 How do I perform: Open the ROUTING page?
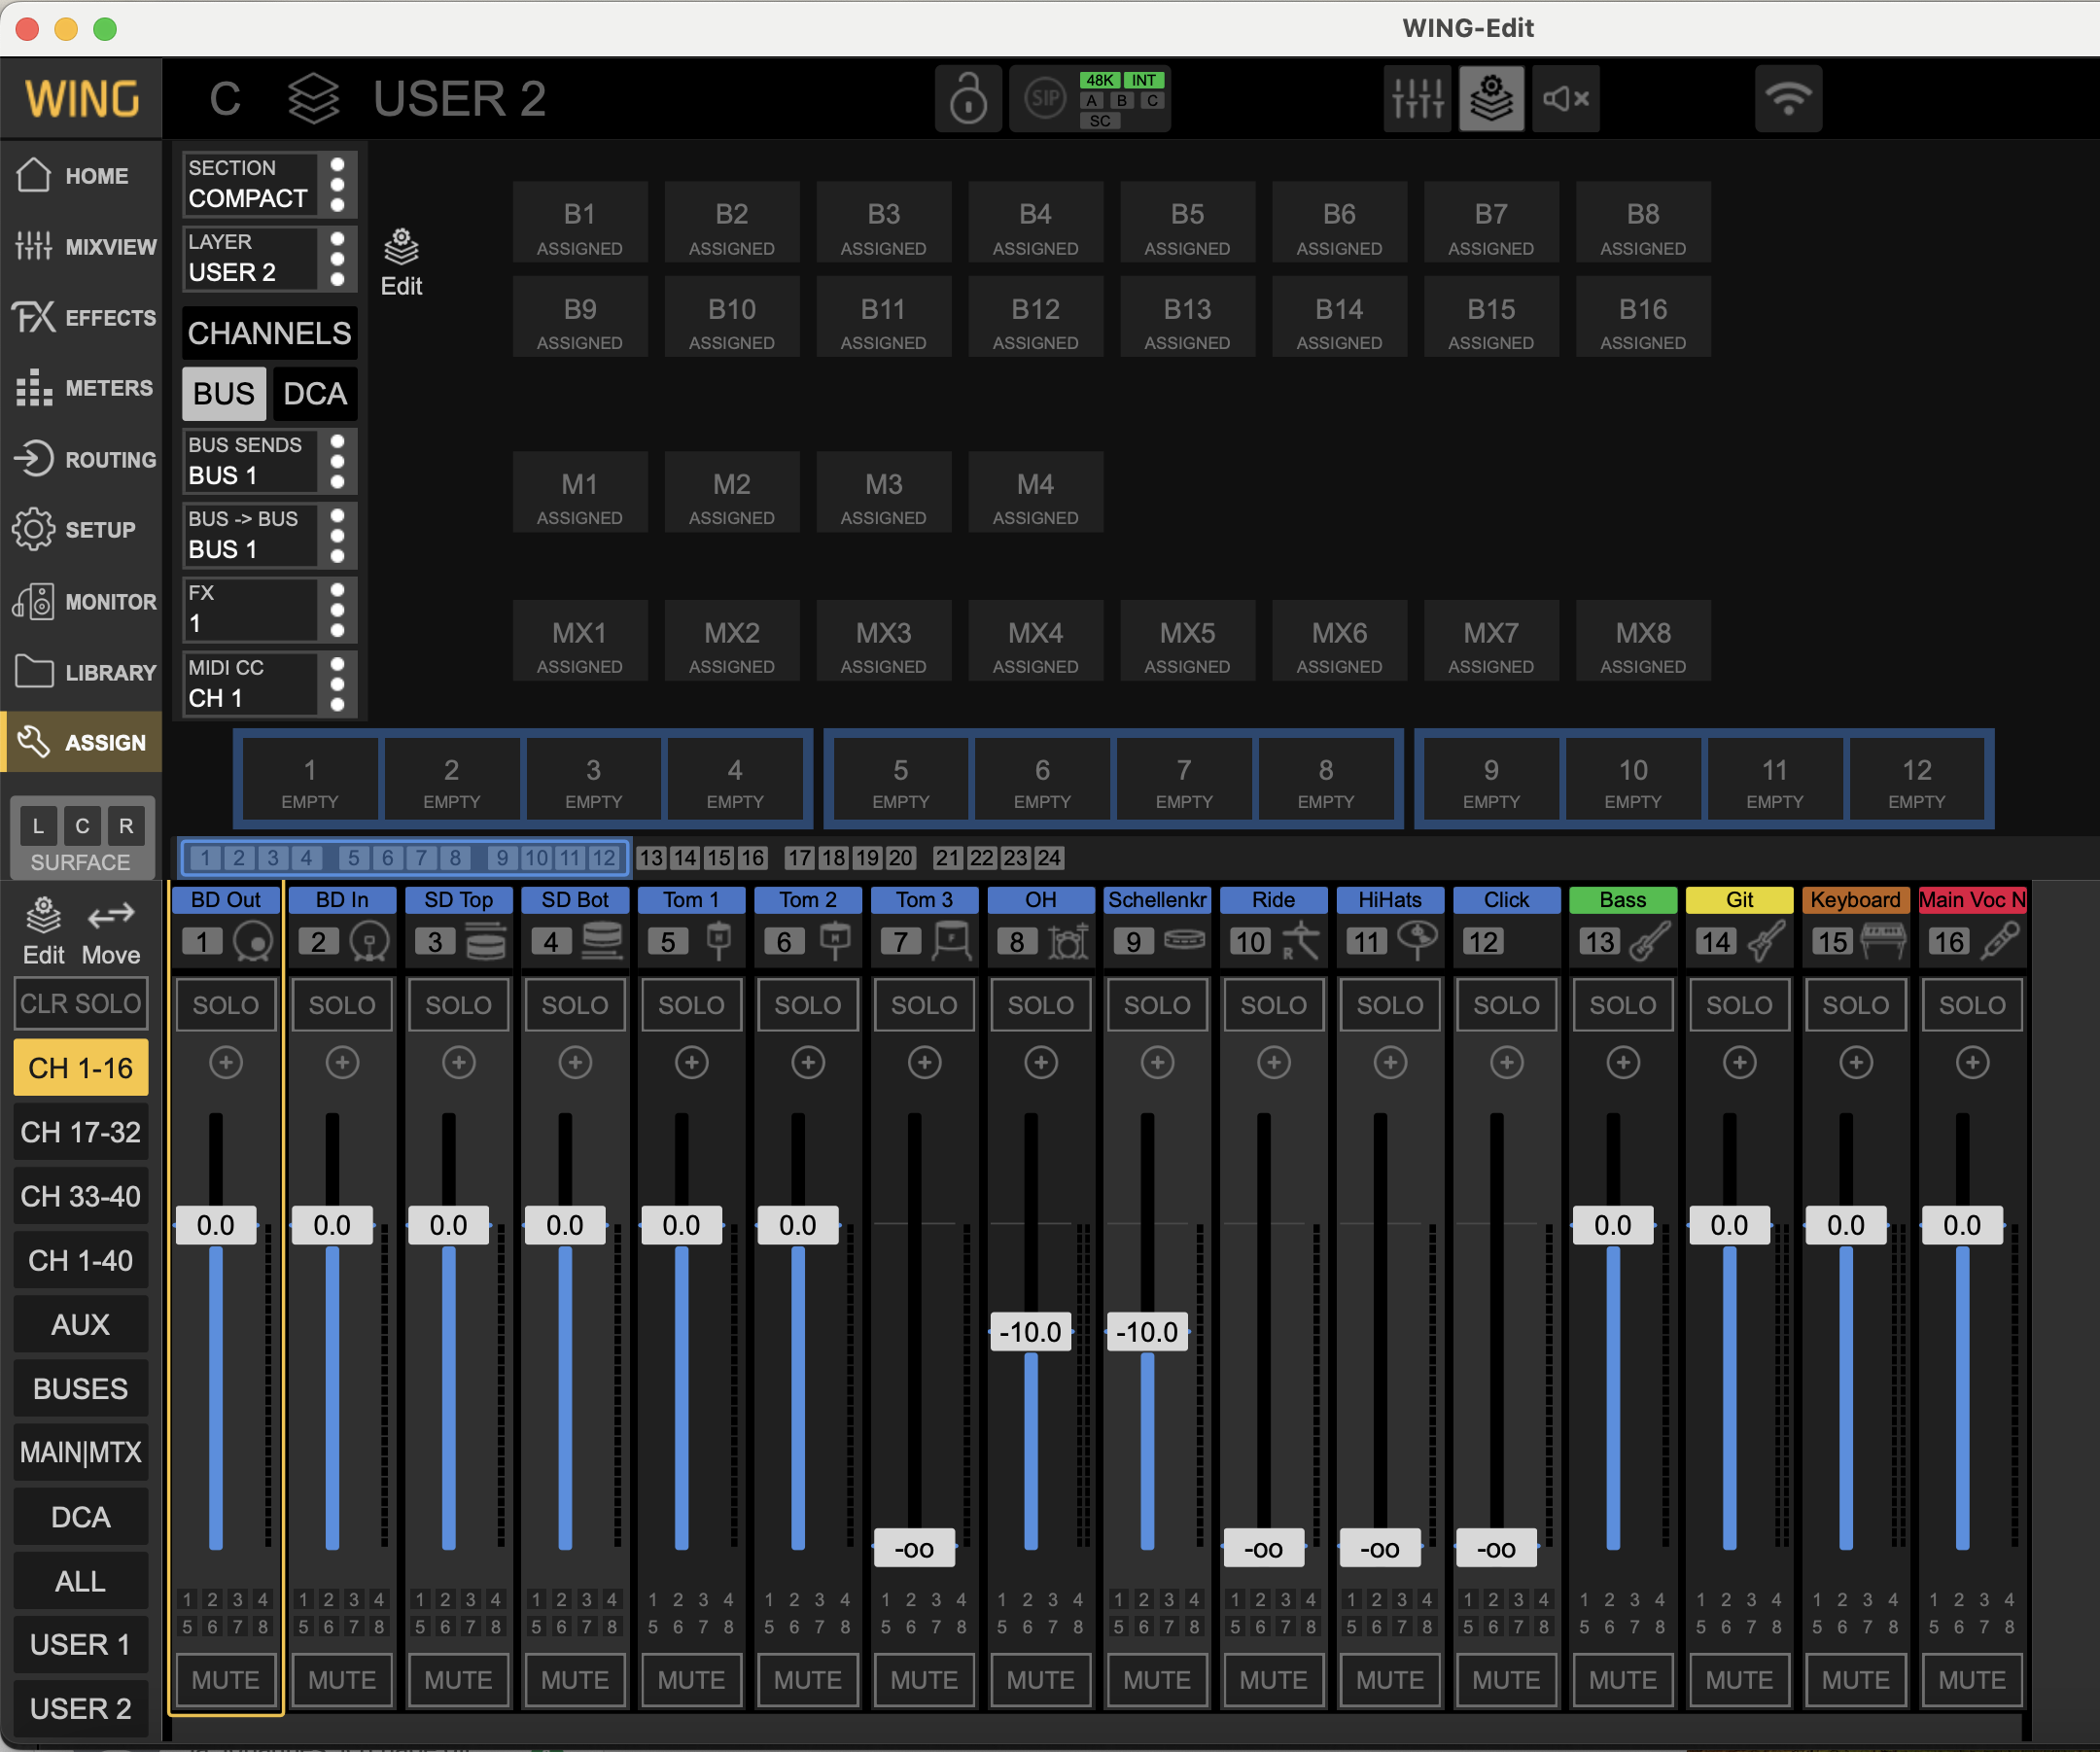click(80, 459)
